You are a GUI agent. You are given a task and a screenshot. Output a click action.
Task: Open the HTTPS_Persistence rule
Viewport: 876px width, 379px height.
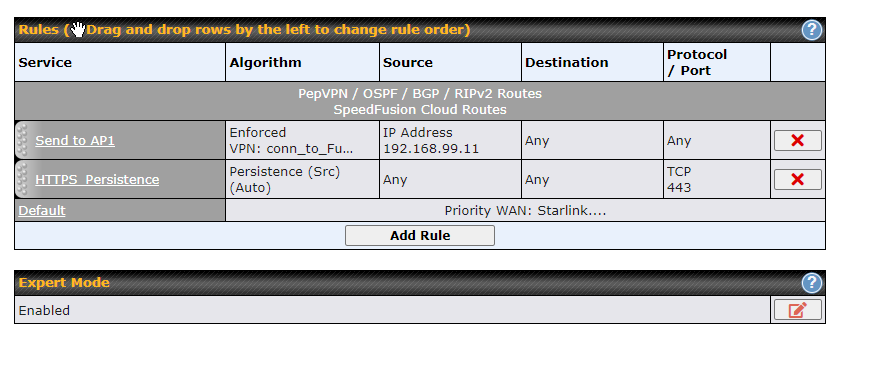[97, 179]
